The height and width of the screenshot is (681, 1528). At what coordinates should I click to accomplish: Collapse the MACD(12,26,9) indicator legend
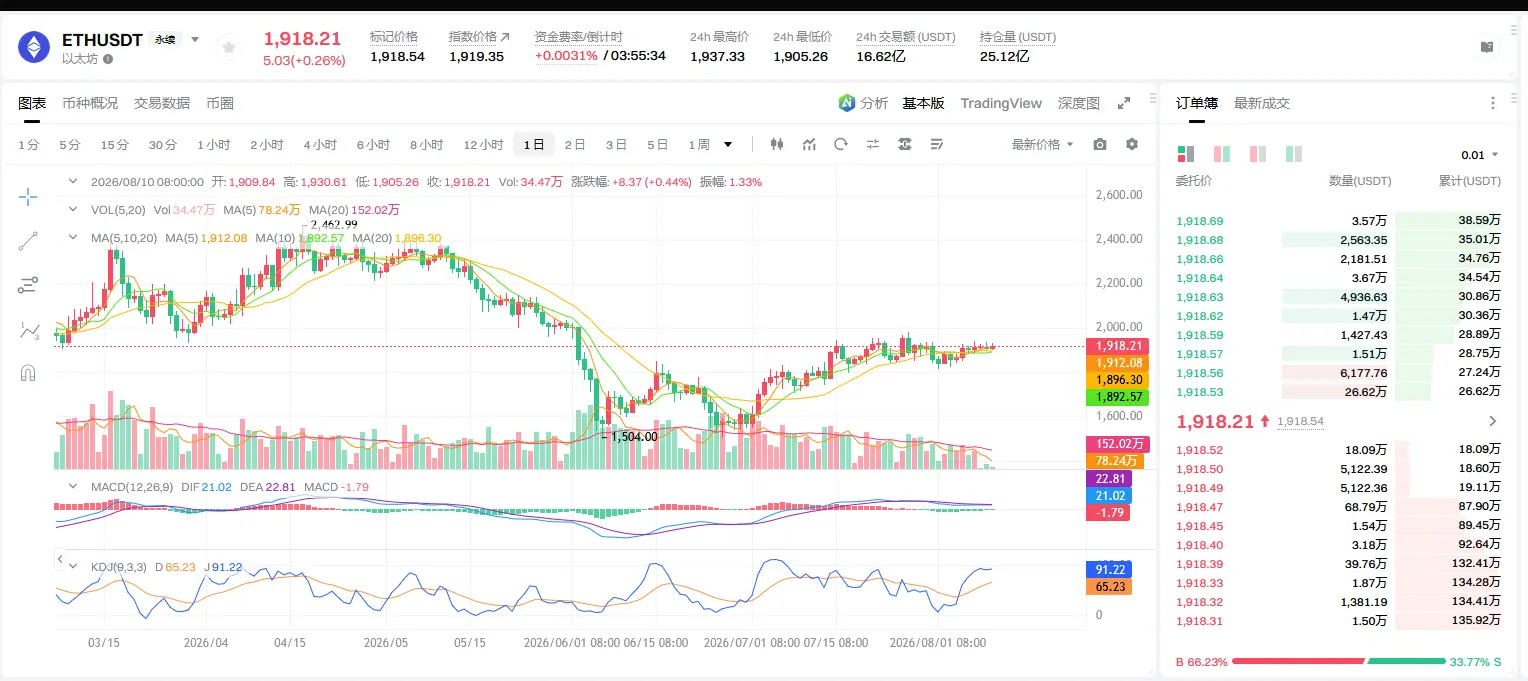(72, 486)
